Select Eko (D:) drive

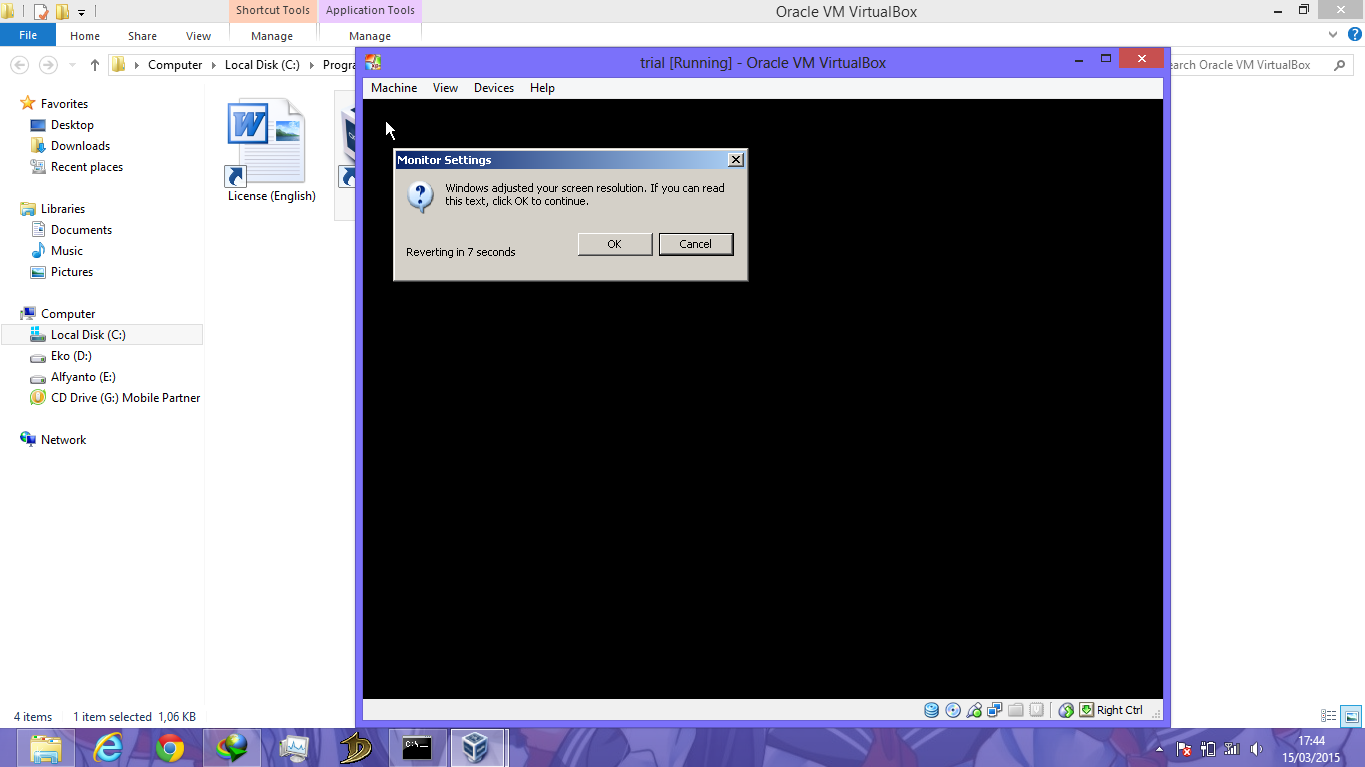[x=71, y=356]
